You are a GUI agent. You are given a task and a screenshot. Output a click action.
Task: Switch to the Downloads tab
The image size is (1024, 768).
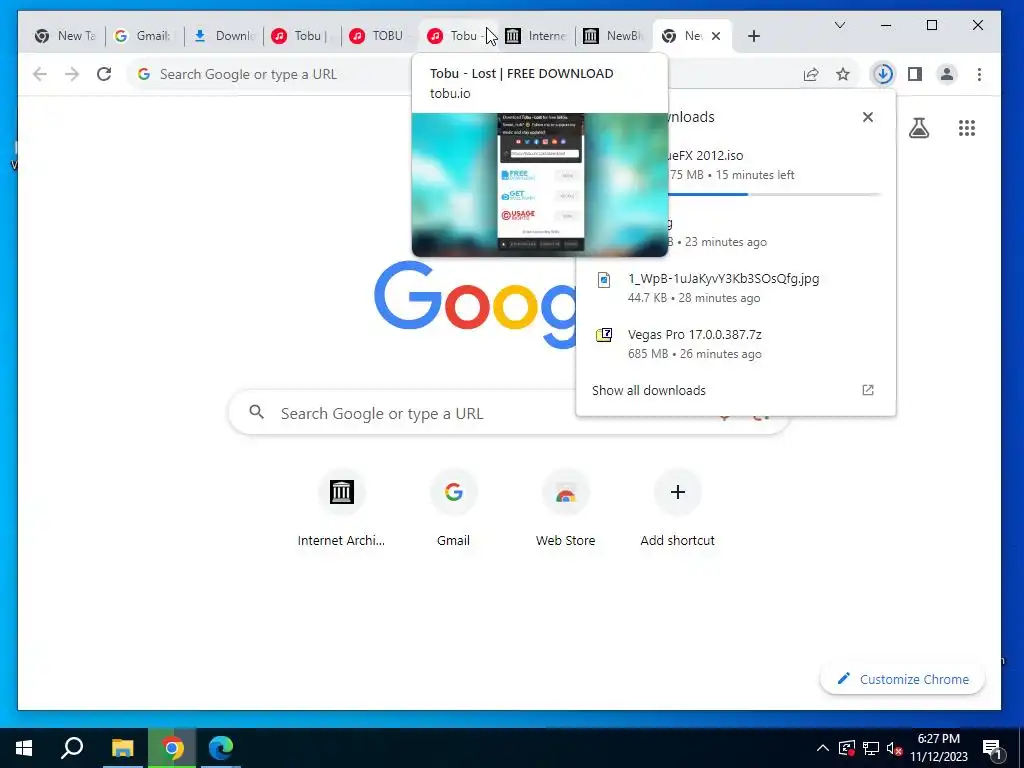[223, 36]
